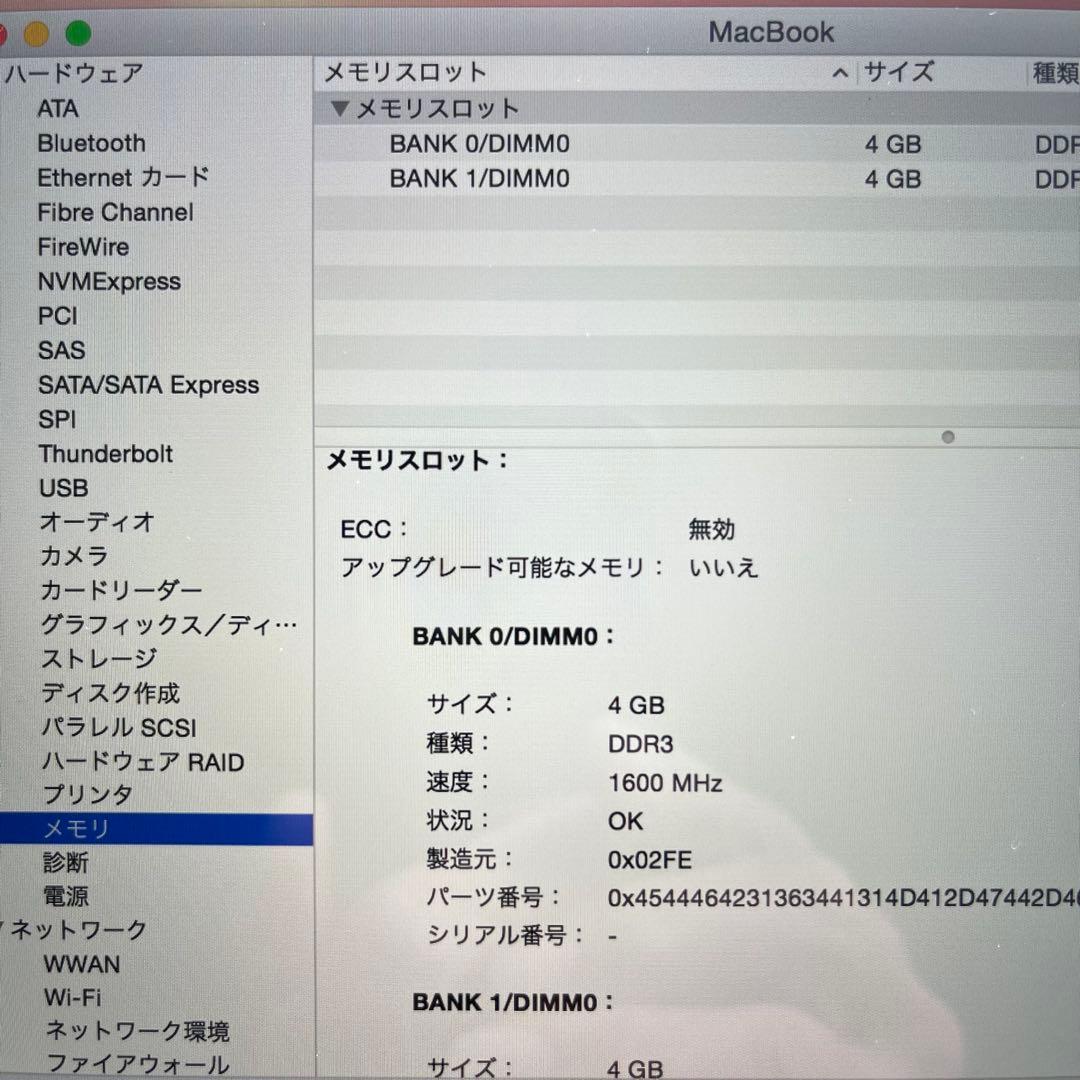Image resolution: width=1080 pixels, height=1080 pixels.
Task: Open the Bluetooth hardware section
Action: 91,143
